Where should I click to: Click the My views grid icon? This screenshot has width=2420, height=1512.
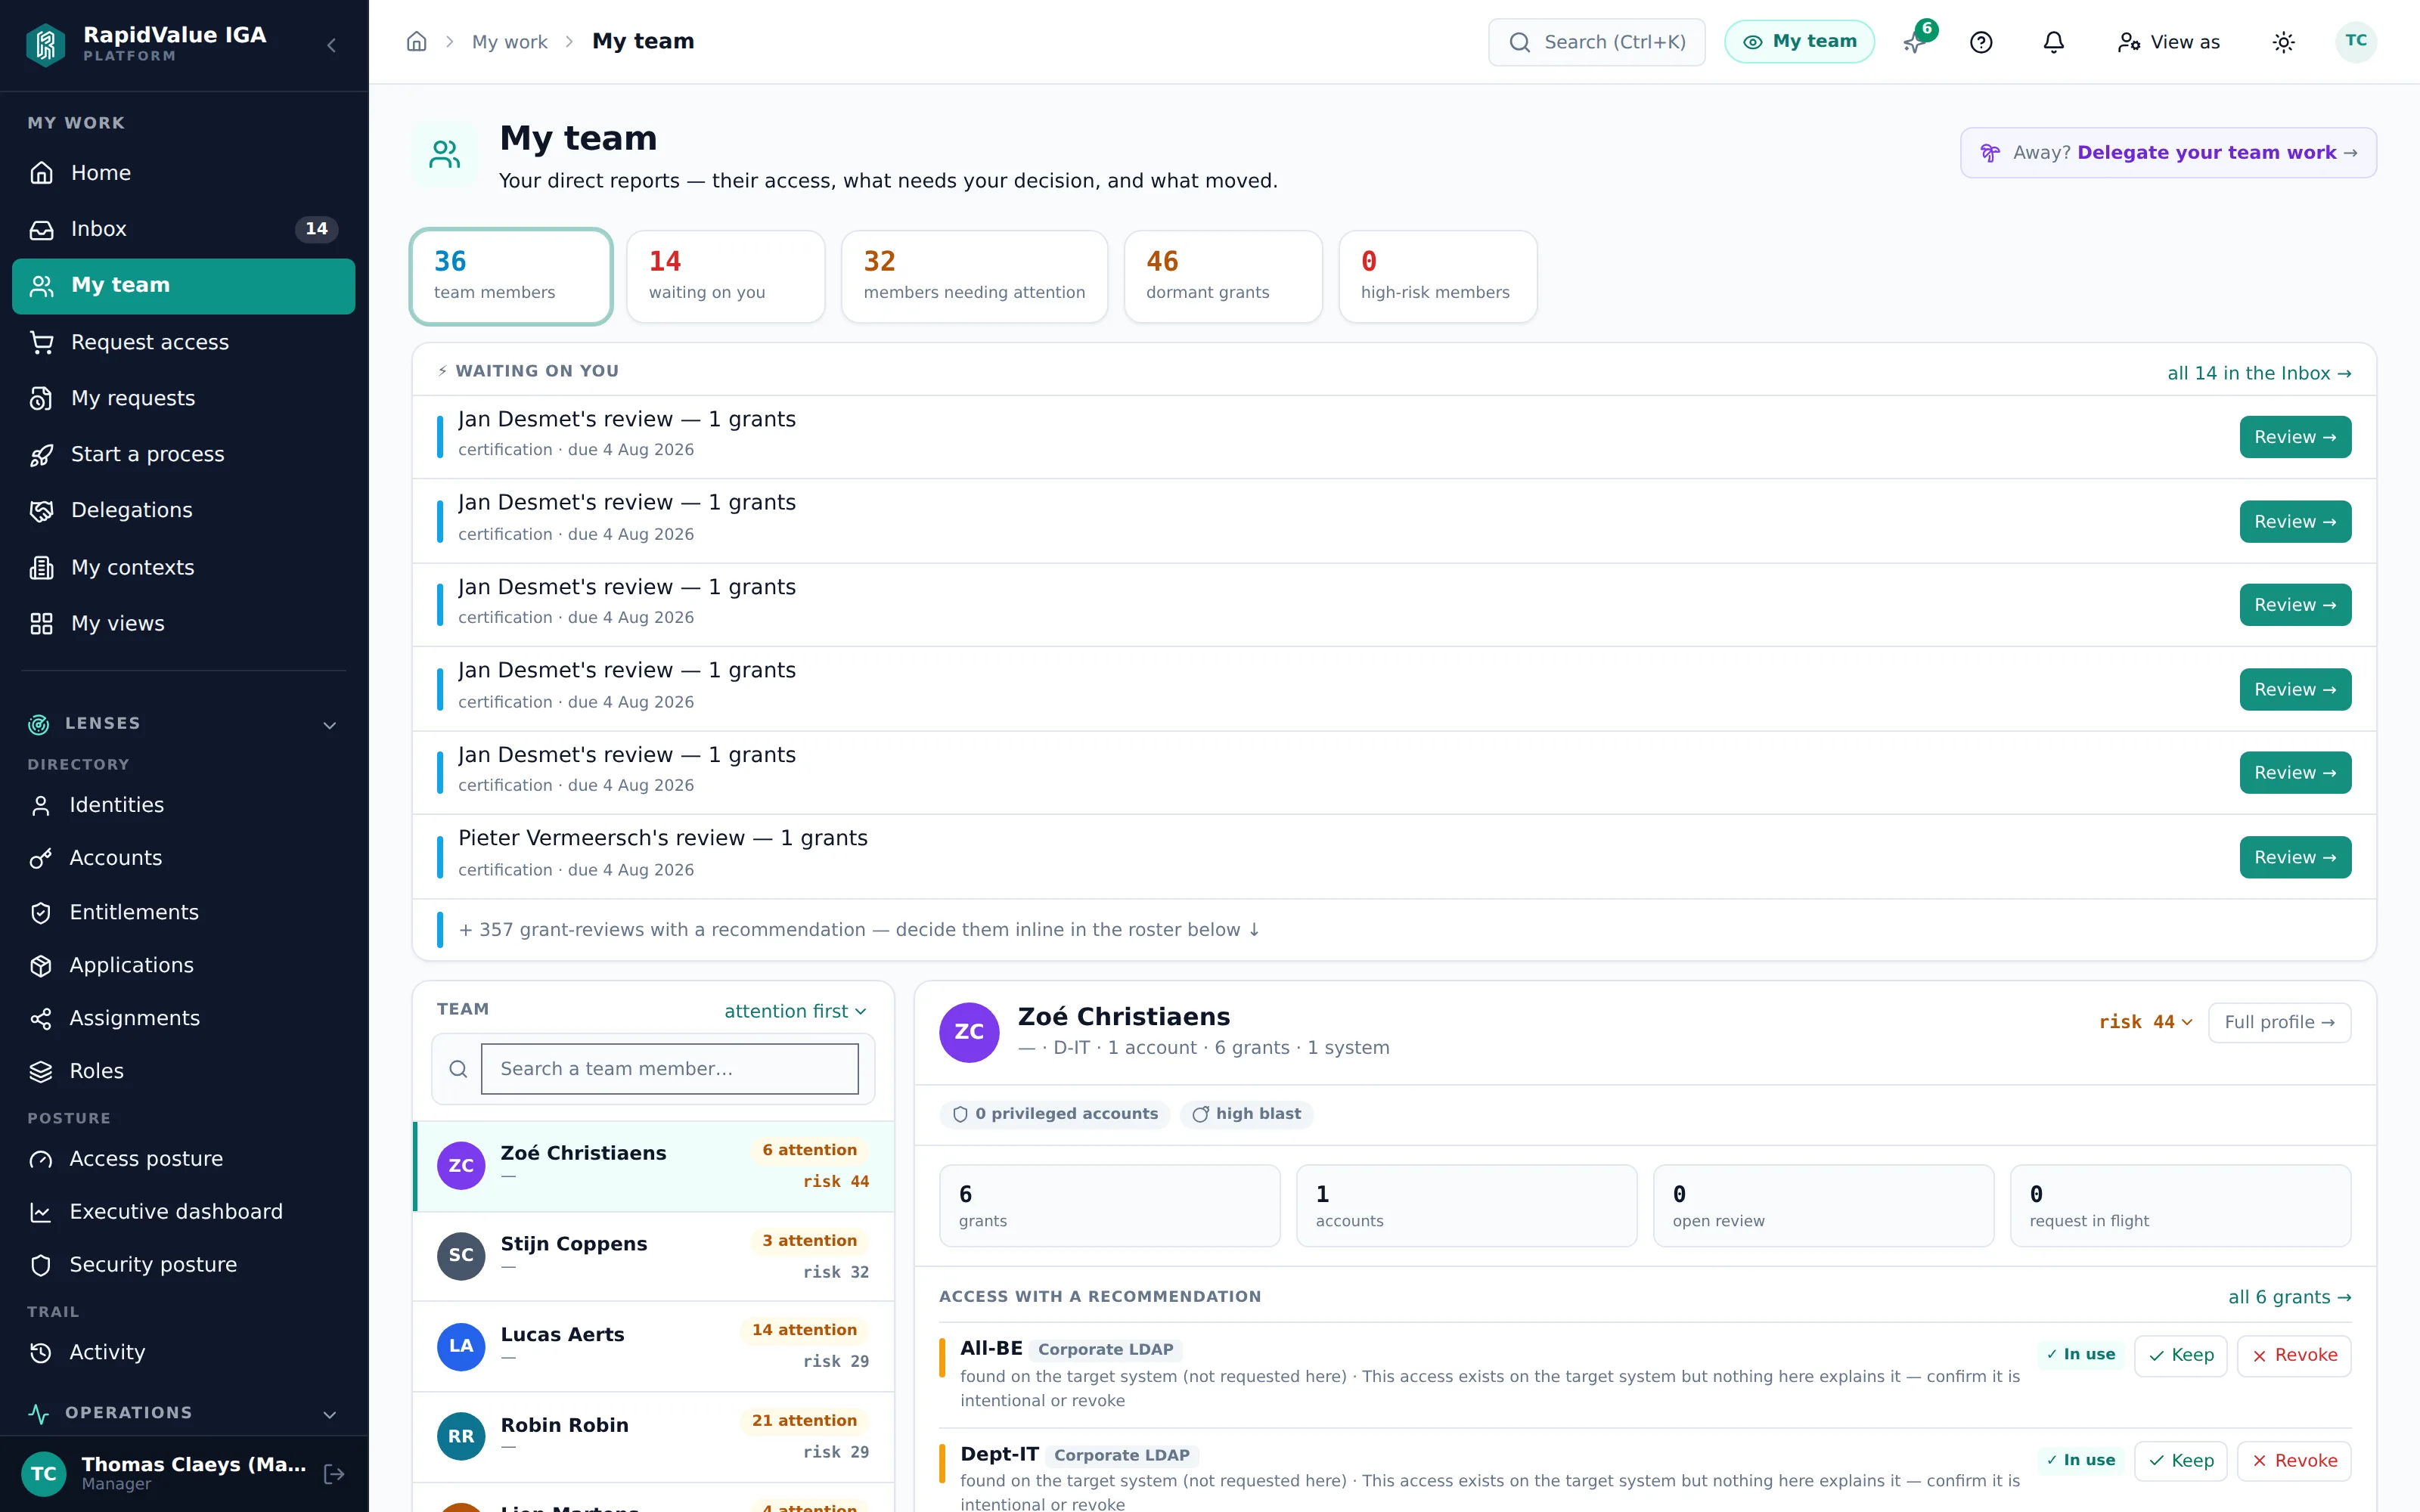[x=41, y=623]
